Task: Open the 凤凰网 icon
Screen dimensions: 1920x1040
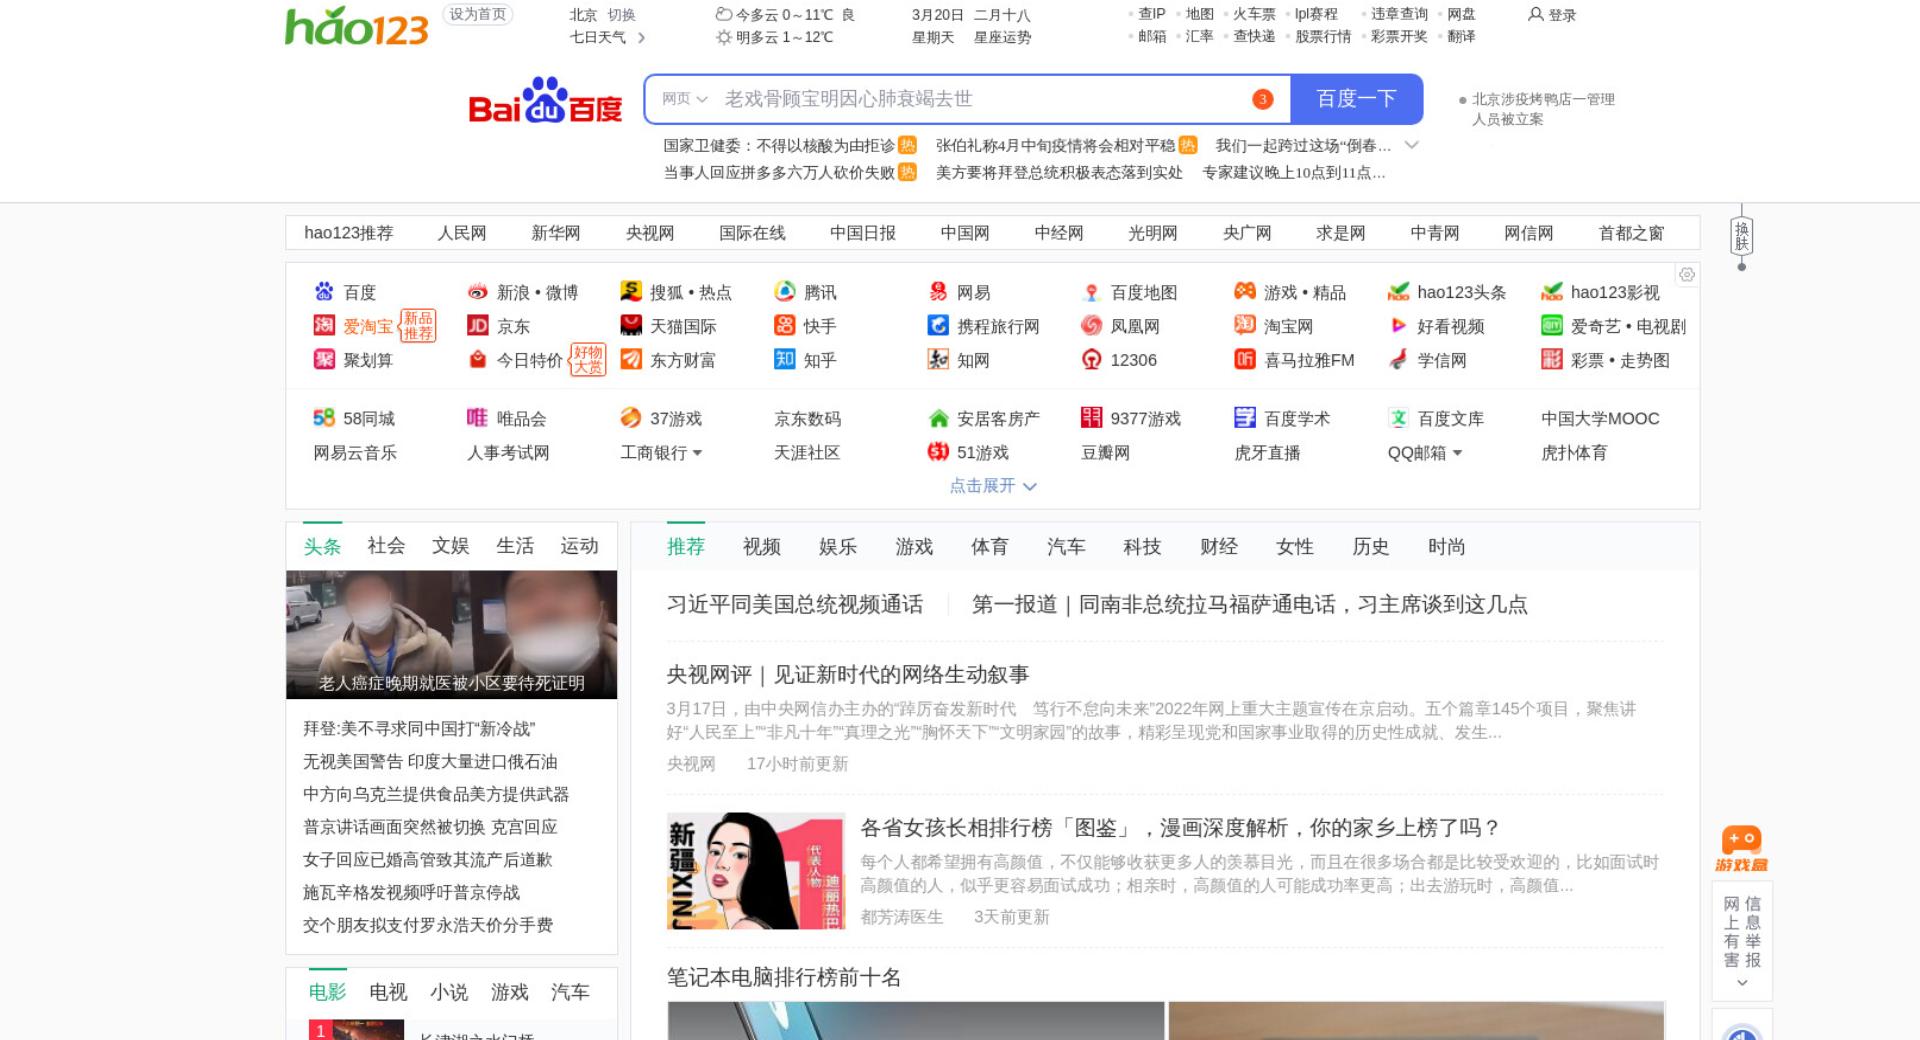Action: (1092, 326)
